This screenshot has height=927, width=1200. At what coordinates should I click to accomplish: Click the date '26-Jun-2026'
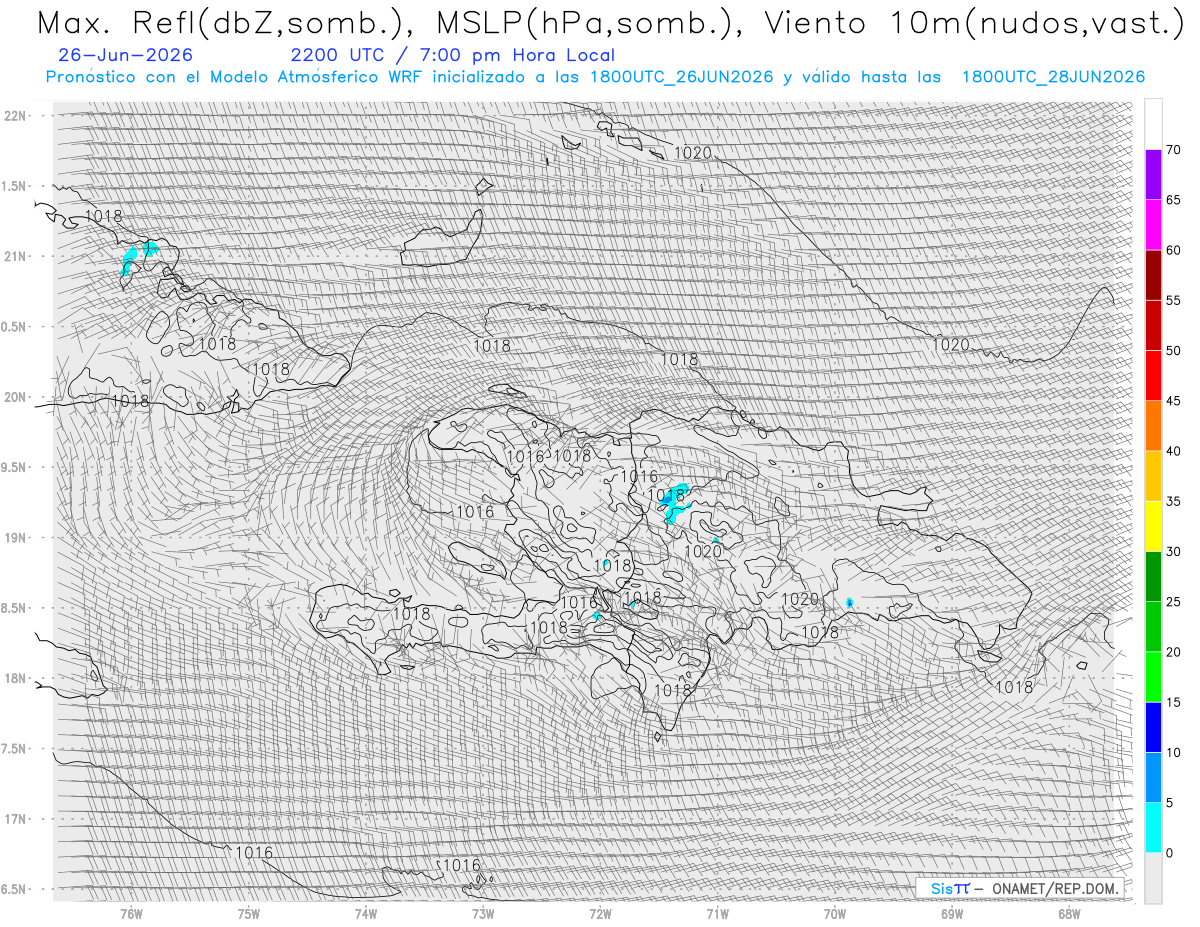pyautogui.click(x=126, y=56)
